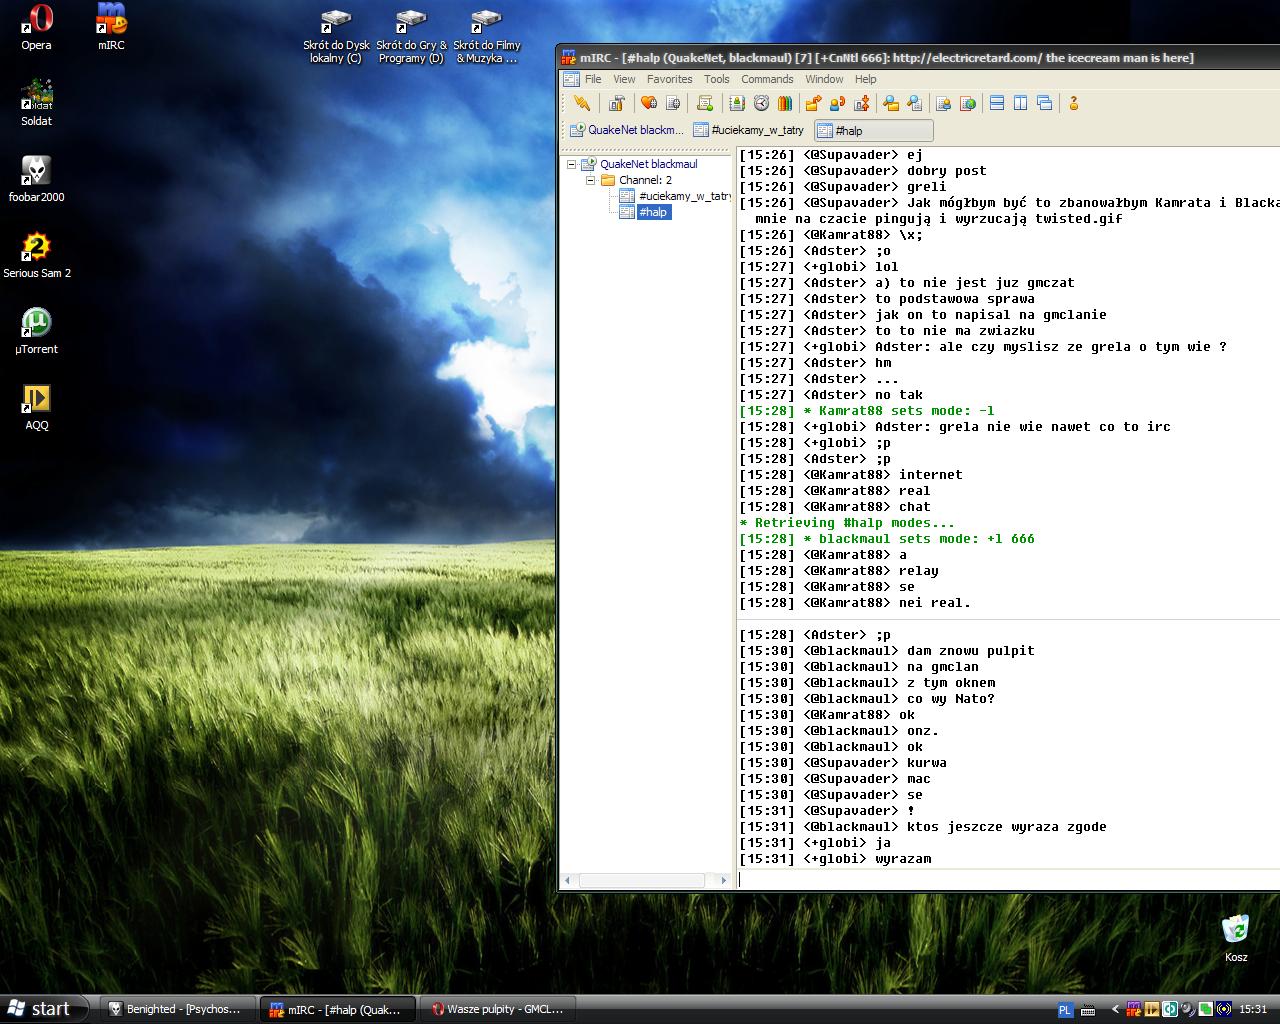This screenshot has width=1280, height=1024.
Task: Open the Colors icon with colored books
Action: coord(785,103)
